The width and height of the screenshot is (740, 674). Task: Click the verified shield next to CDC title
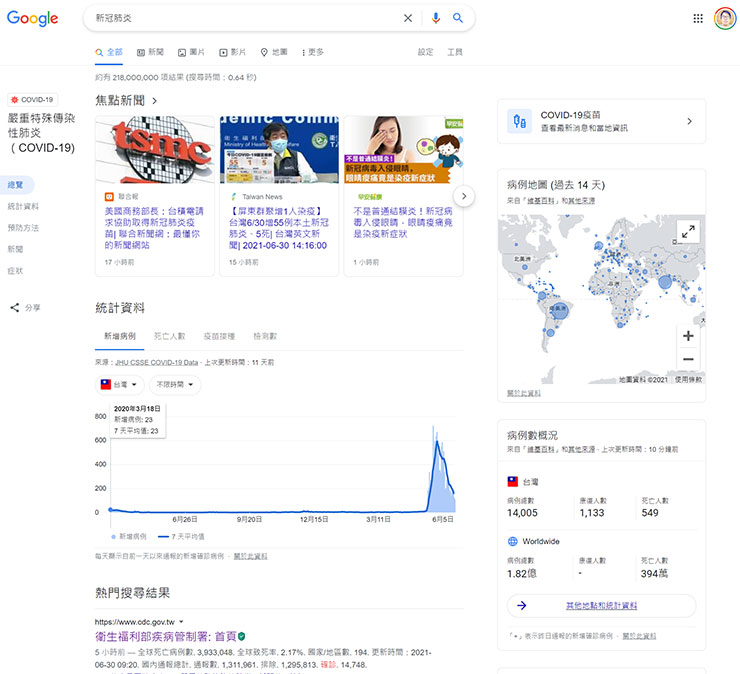pos(242,636)
